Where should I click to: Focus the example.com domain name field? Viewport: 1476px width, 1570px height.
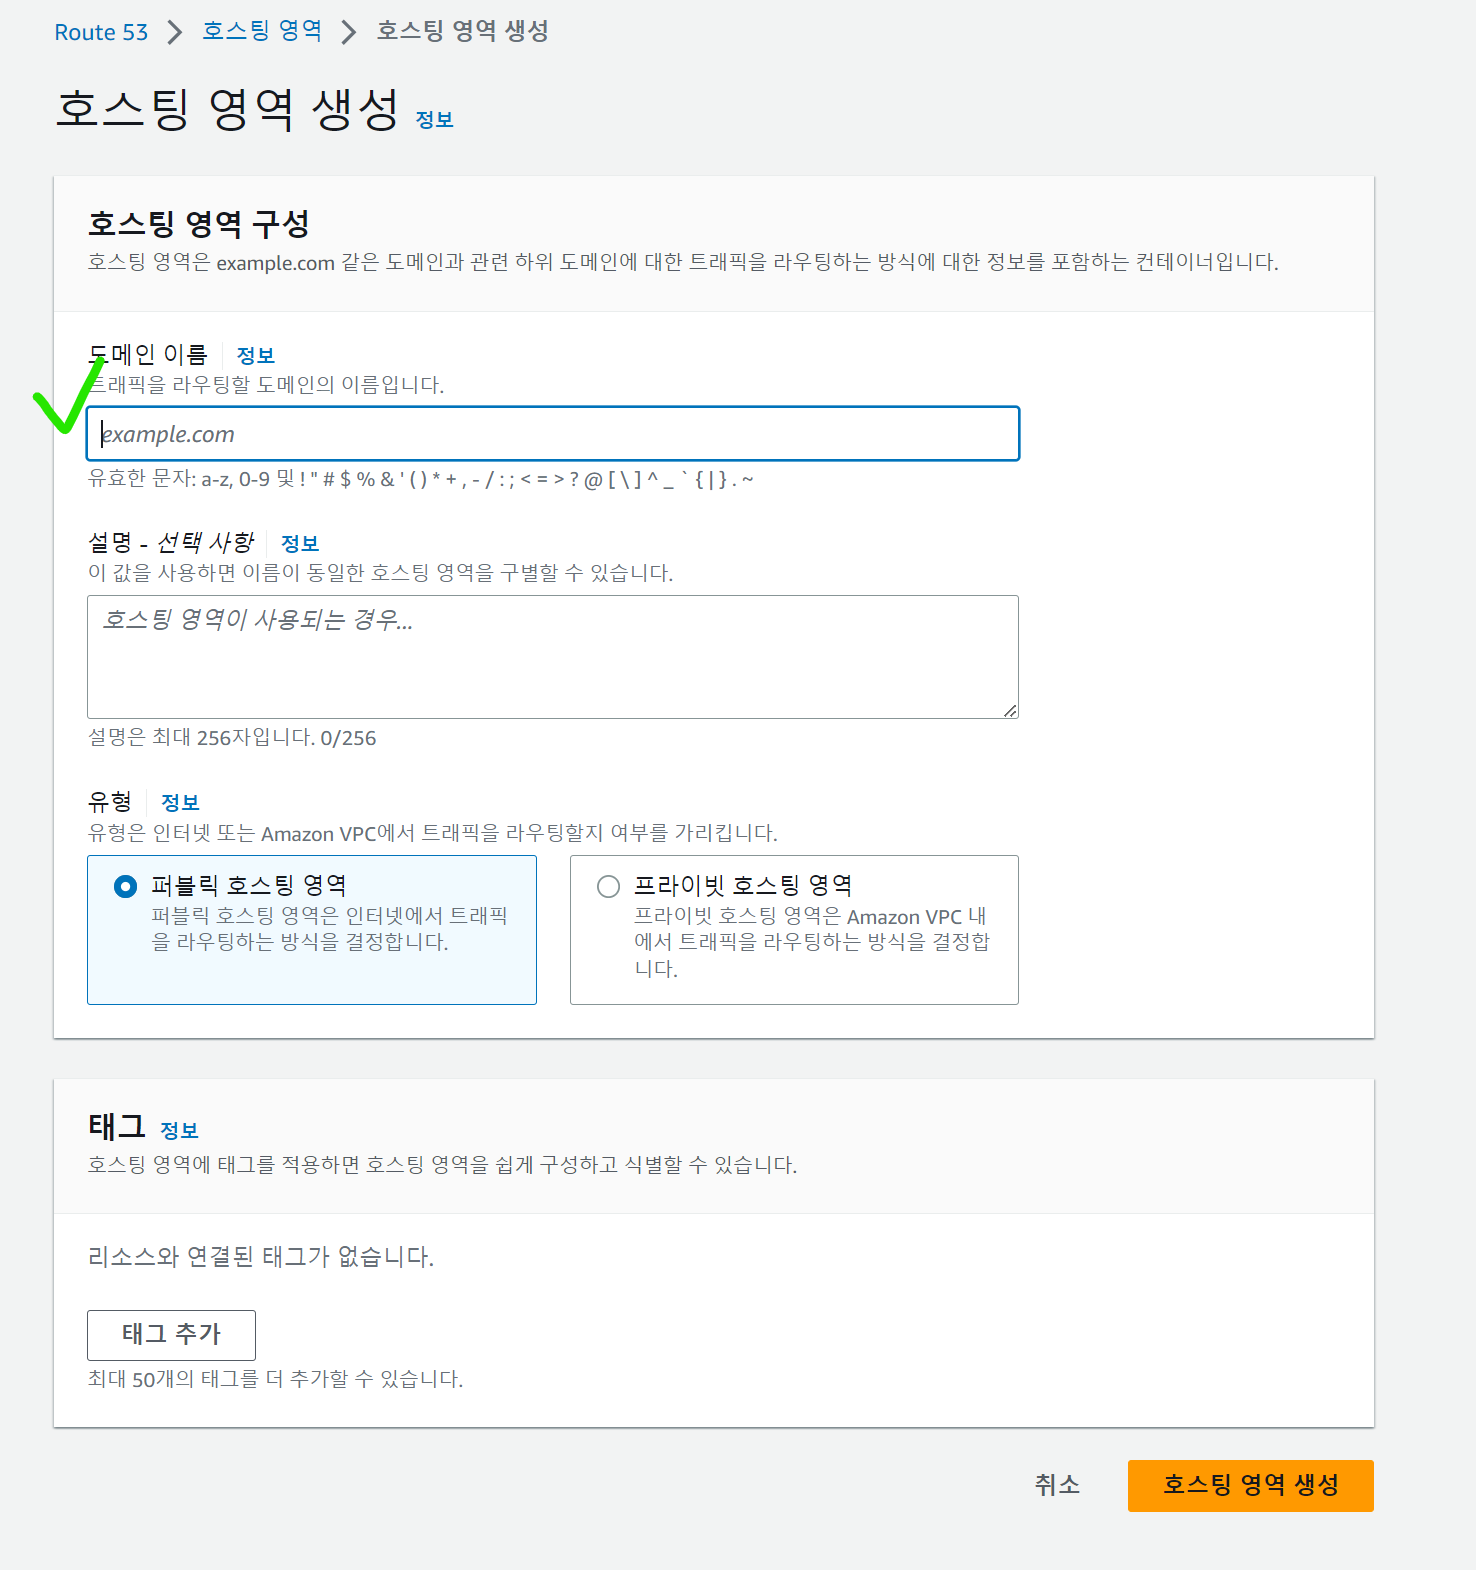tap(553, 434)
